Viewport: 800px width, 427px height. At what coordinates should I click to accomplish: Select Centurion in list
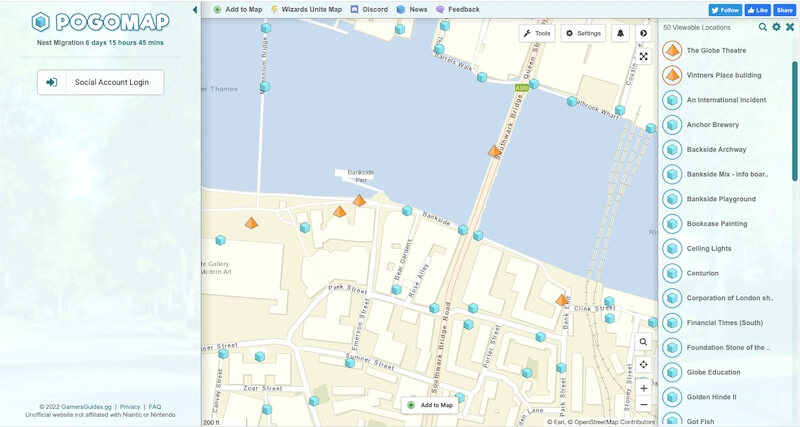726,273
